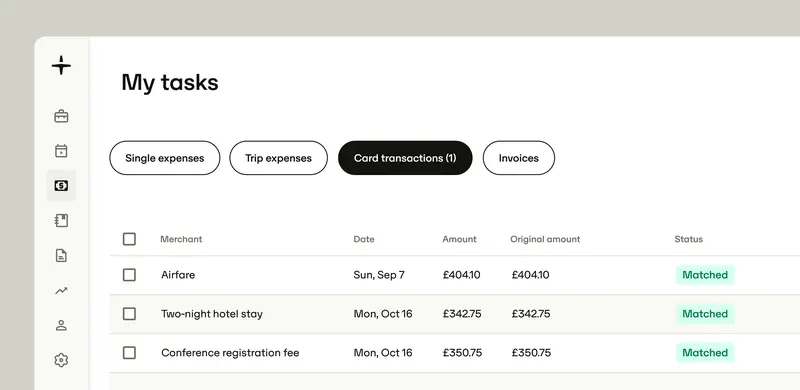Click the Matched status badge for Airfare
This screenshot has height=390, width=800.
(705, 275)
